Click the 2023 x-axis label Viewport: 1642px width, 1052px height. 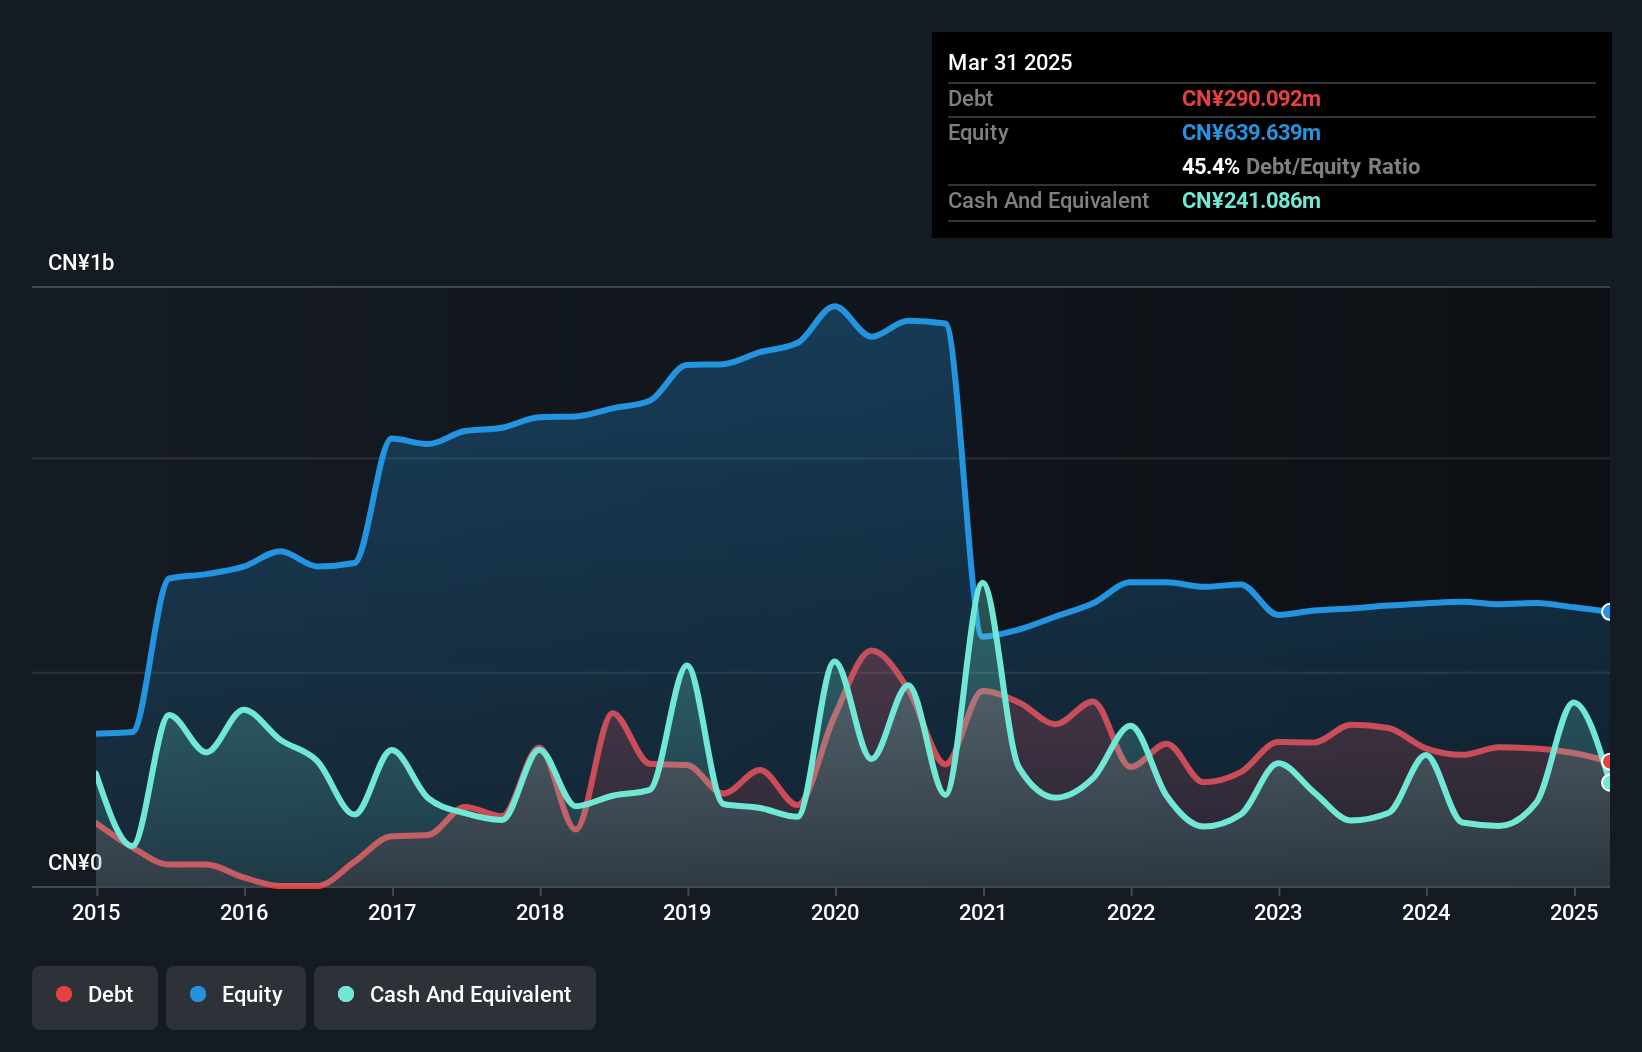pyautogui.click(x=1278, y=912)
